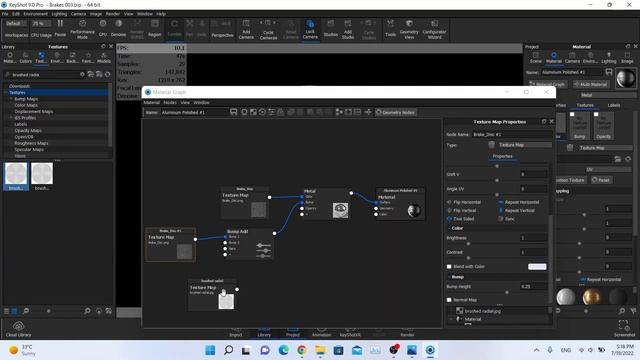Enable the Normal Map checkbox

[x=449, y=300]
